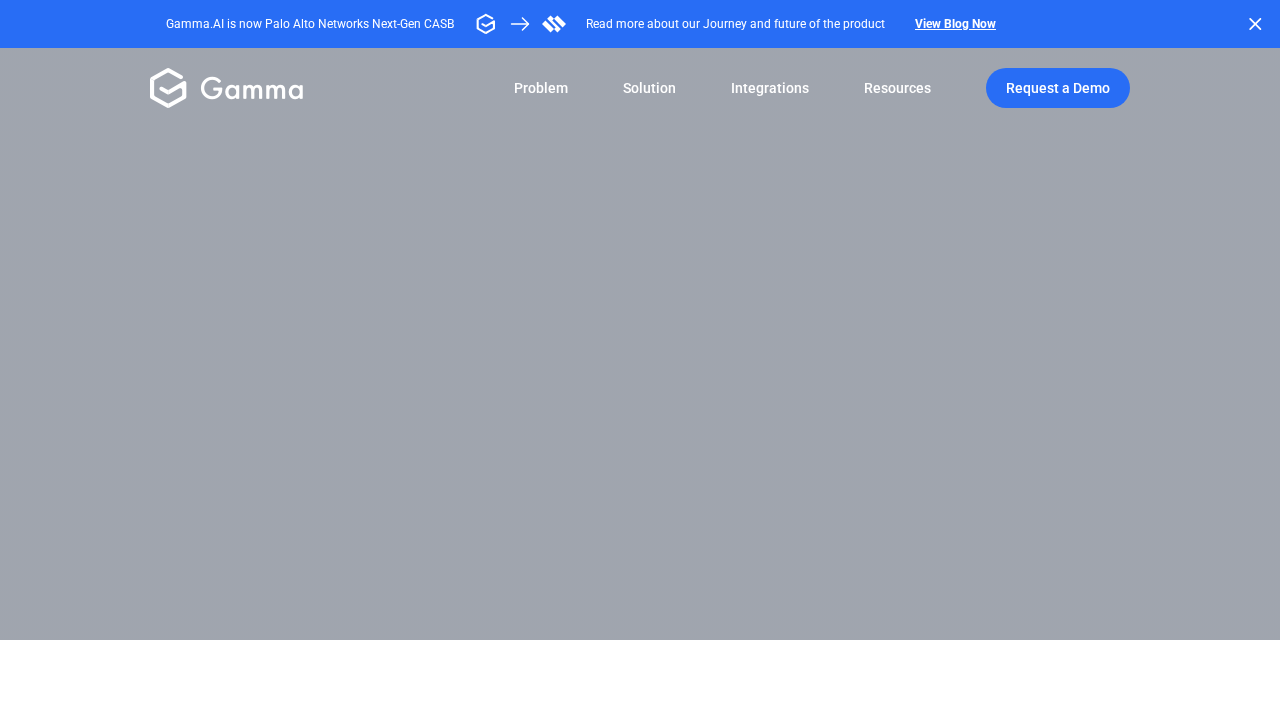Click the white footer area below the hero
Screen dimensions: 1280x720
coord(640,685)
